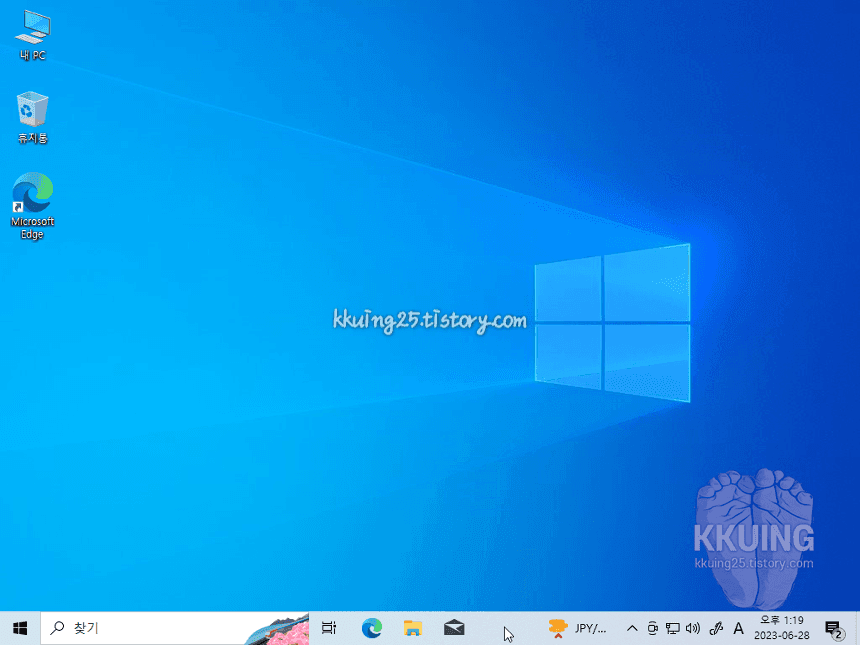This screenshot has width=860, height=645.
Task: Open network status tray icon
Action: pos(672,629)
